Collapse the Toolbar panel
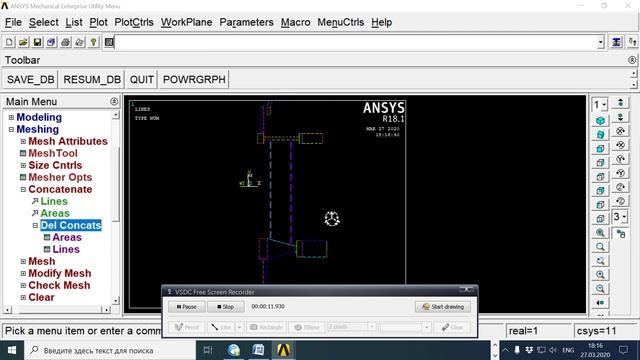640x360 pixels. tap(632, 60)
